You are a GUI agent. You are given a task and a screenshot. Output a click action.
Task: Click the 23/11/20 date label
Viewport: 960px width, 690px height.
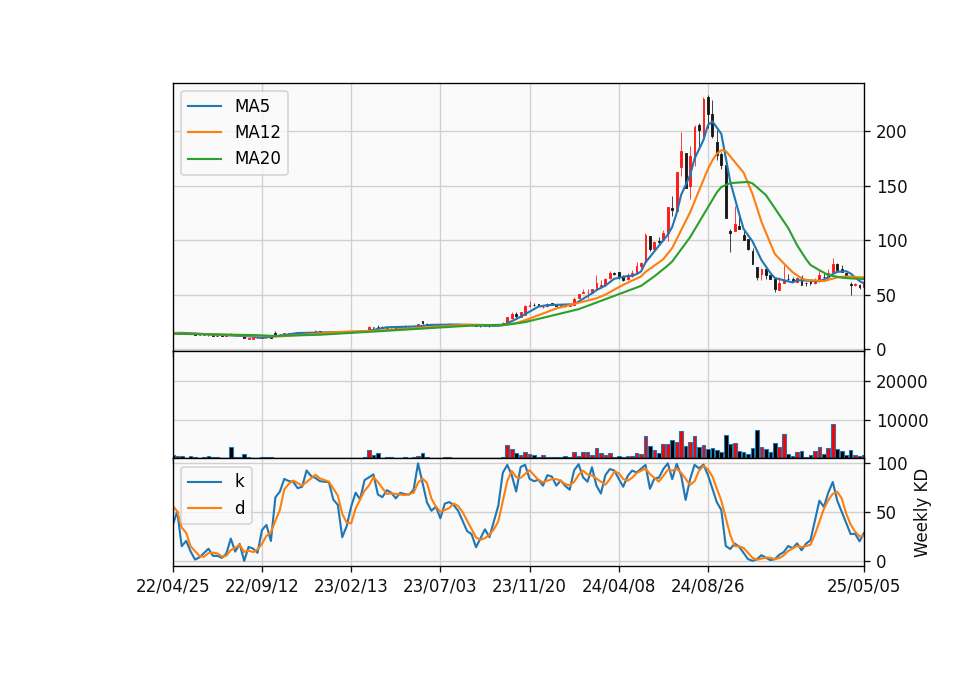point(529,586)
